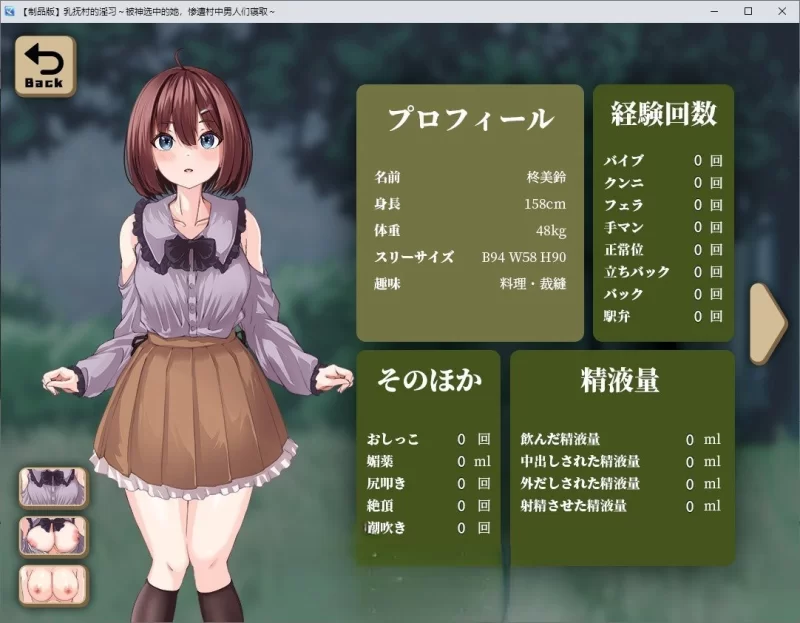Click the 48kg weight value
The width and height of the screenshot is (800, 623).
pos(551,231)
